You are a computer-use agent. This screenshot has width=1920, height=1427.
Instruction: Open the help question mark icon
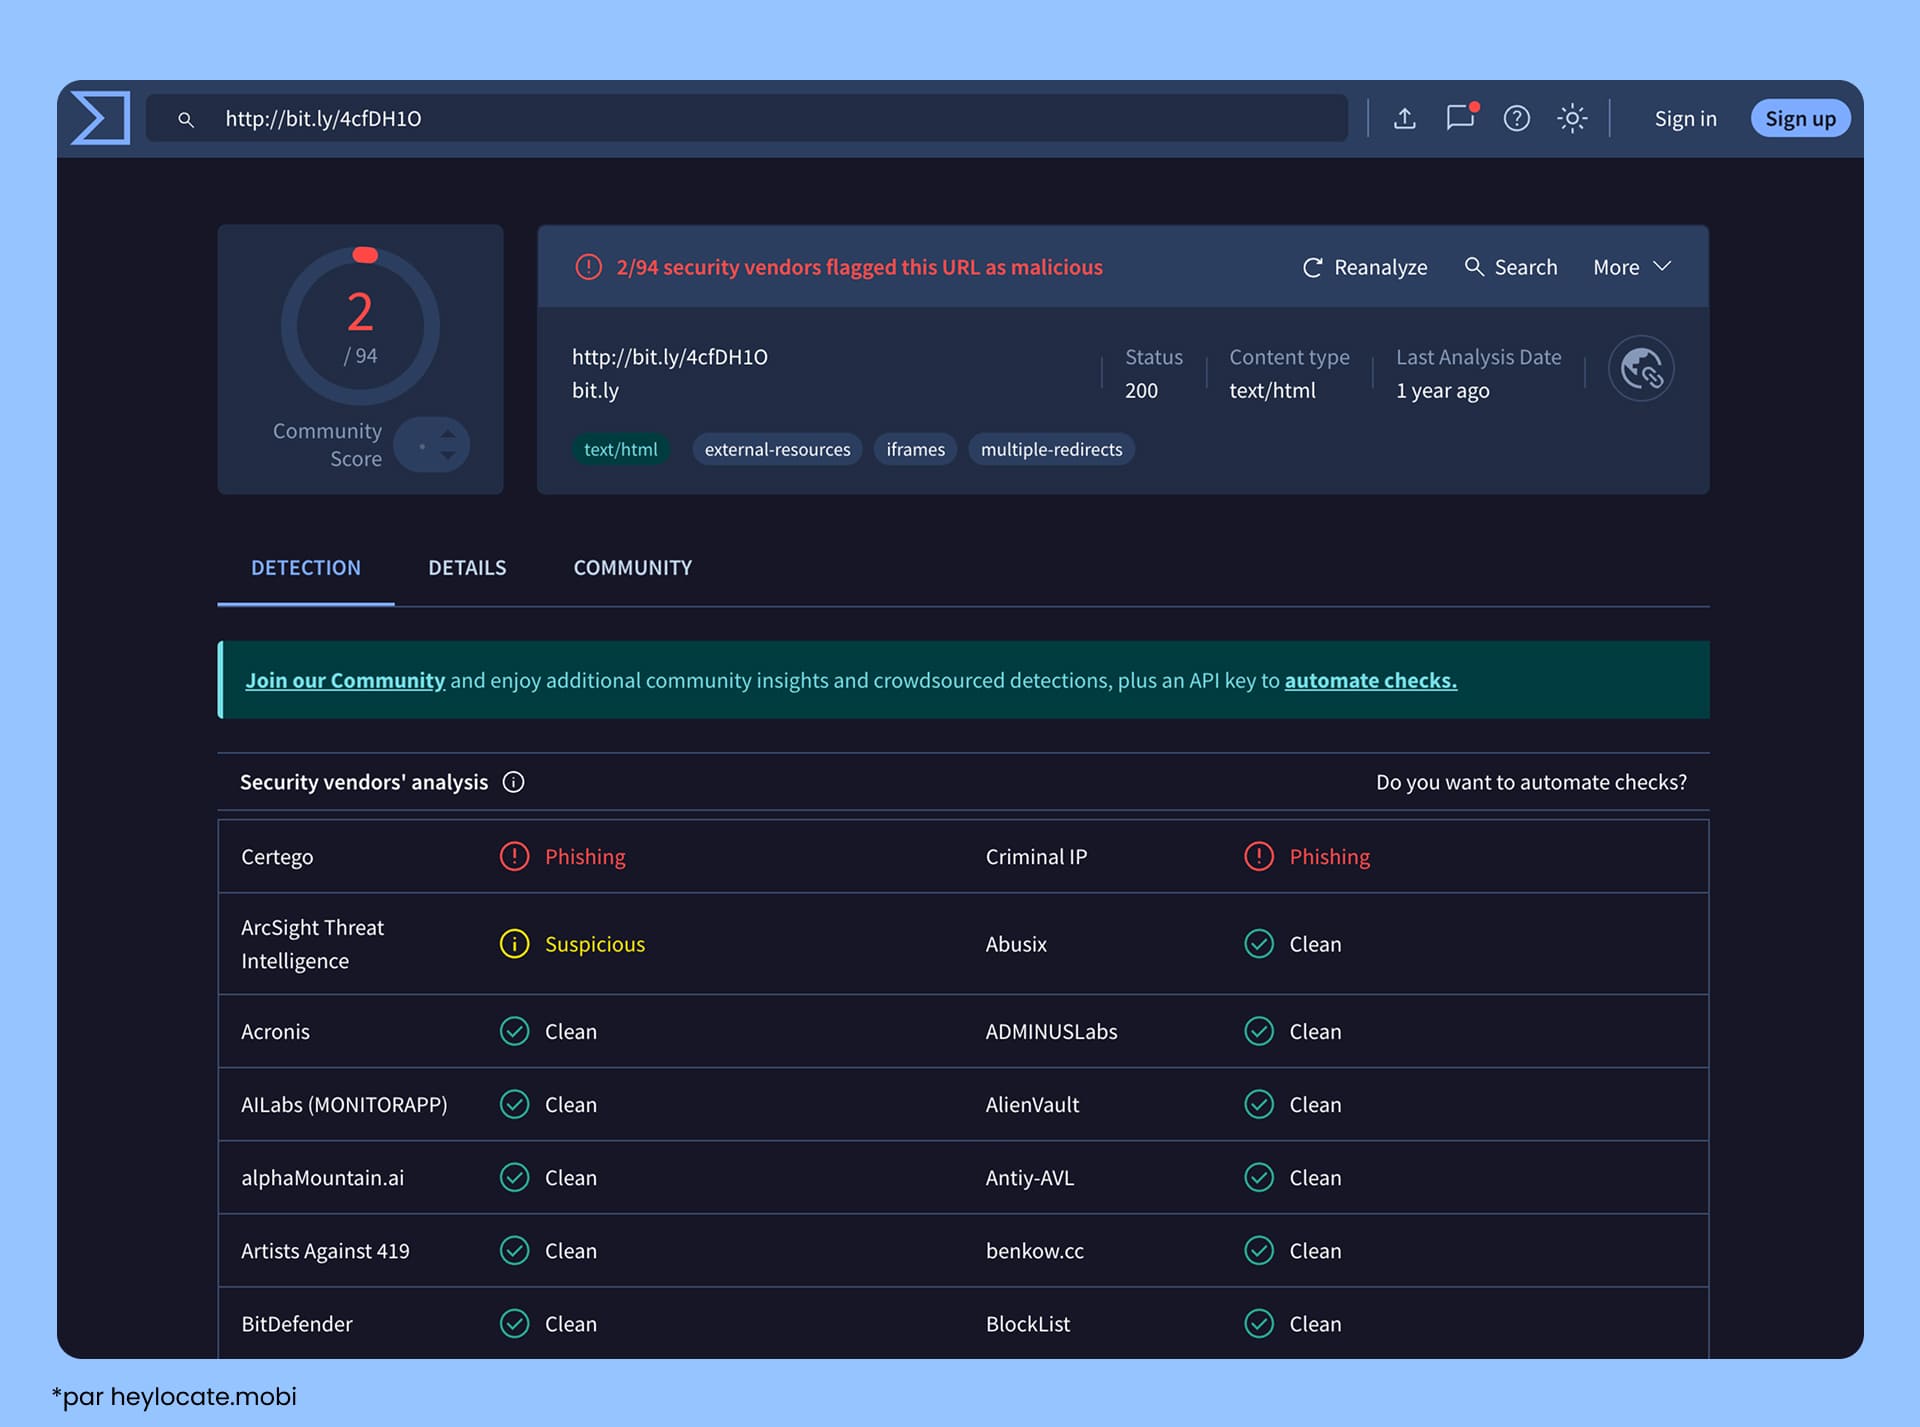coord(1517,118)
